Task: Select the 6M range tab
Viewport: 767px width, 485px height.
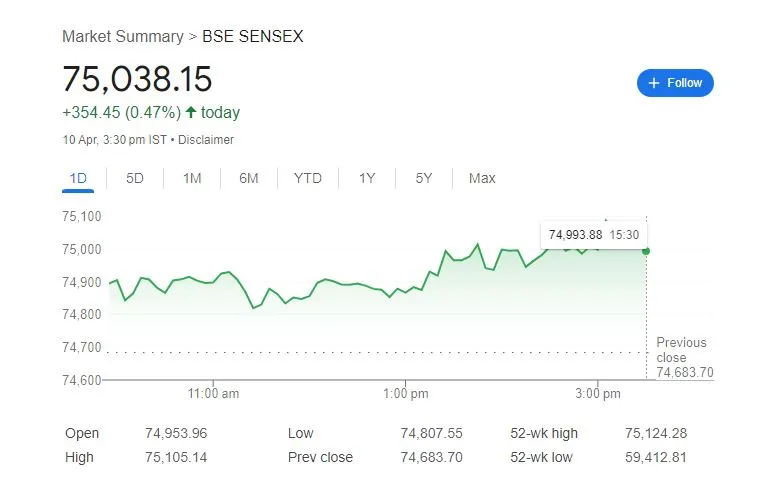Action: (x=249, y=178)
